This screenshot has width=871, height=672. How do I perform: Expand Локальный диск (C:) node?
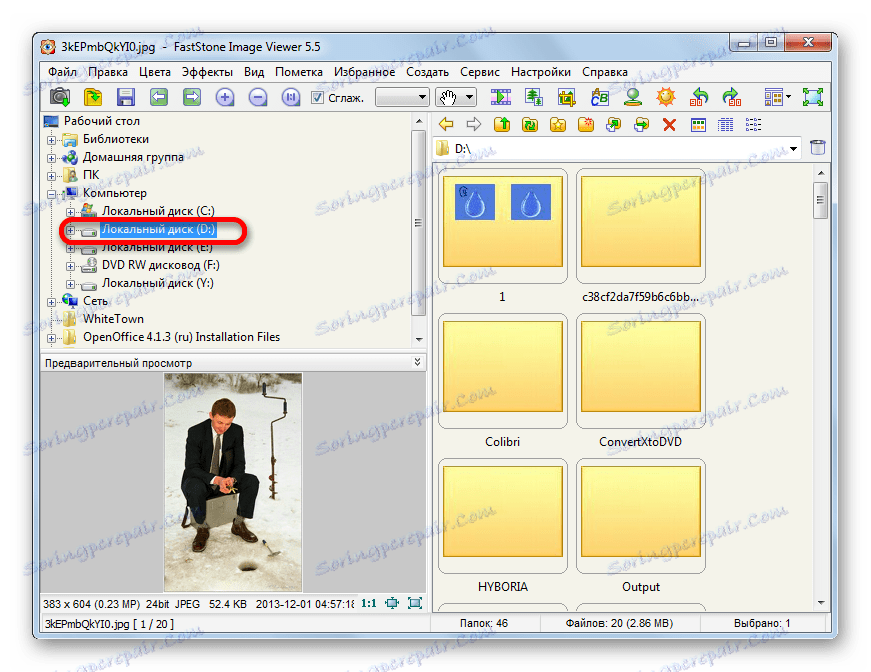tap(70, 212)
